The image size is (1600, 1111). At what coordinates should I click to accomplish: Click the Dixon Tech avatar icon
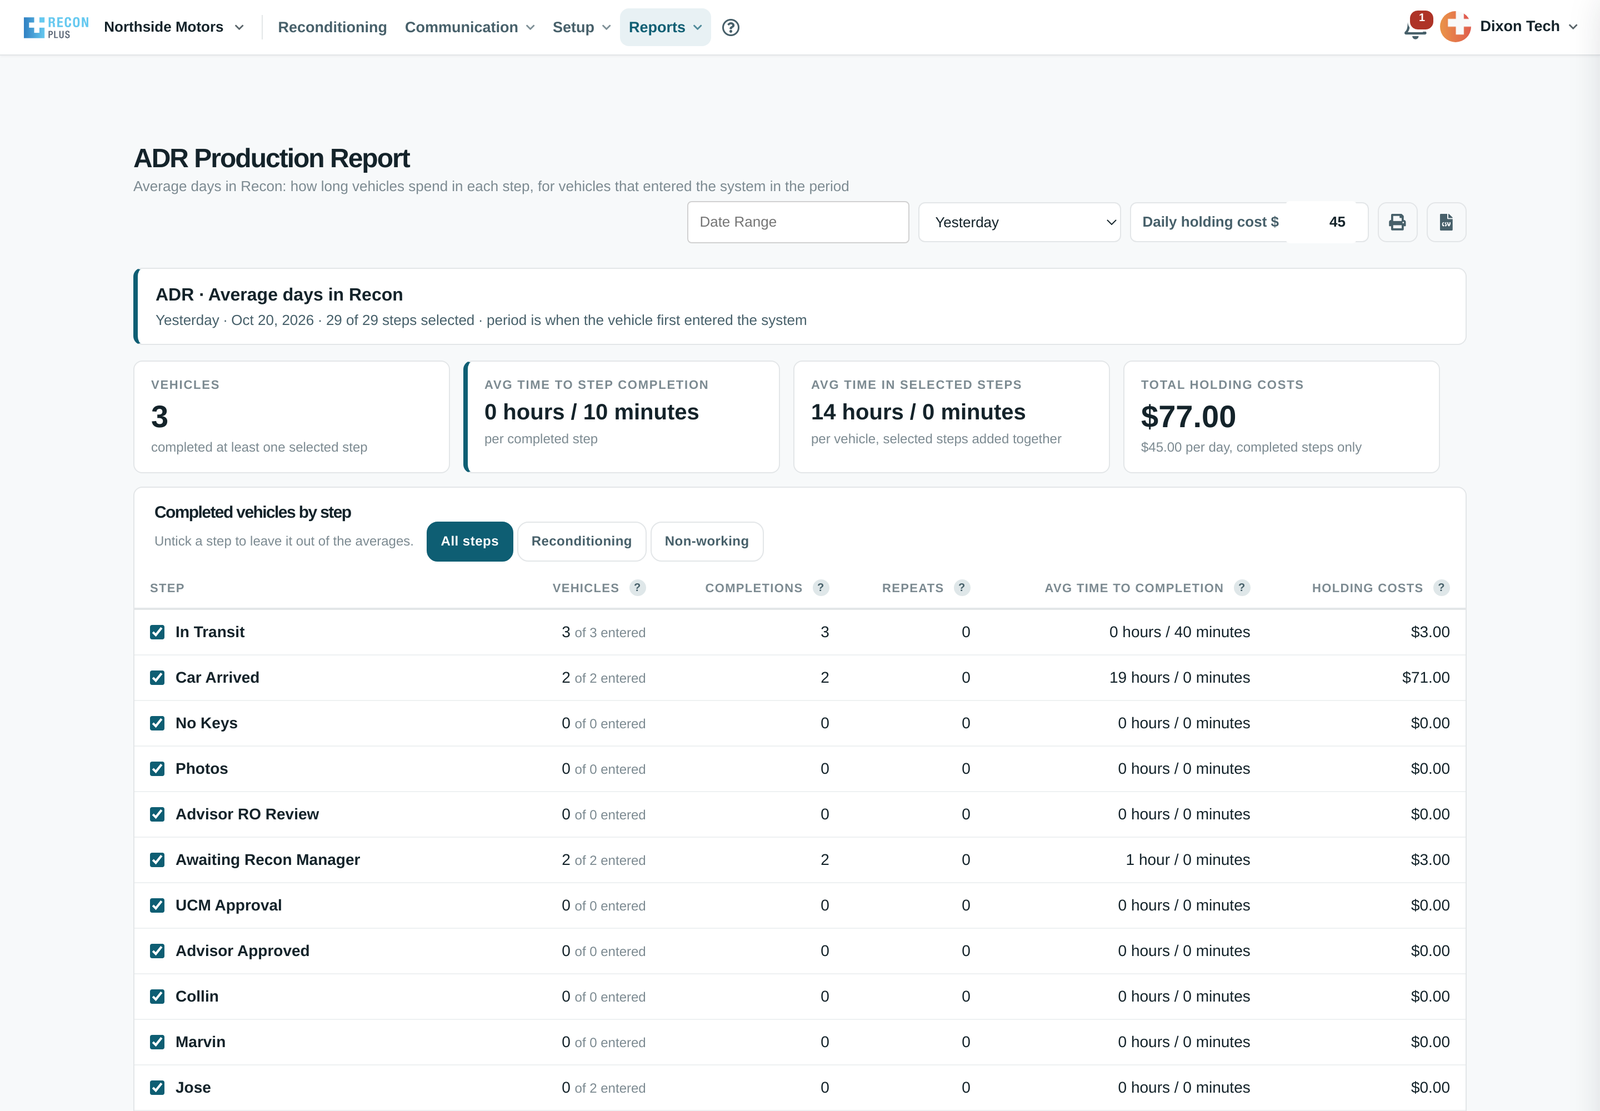[x=1456, y=27]
